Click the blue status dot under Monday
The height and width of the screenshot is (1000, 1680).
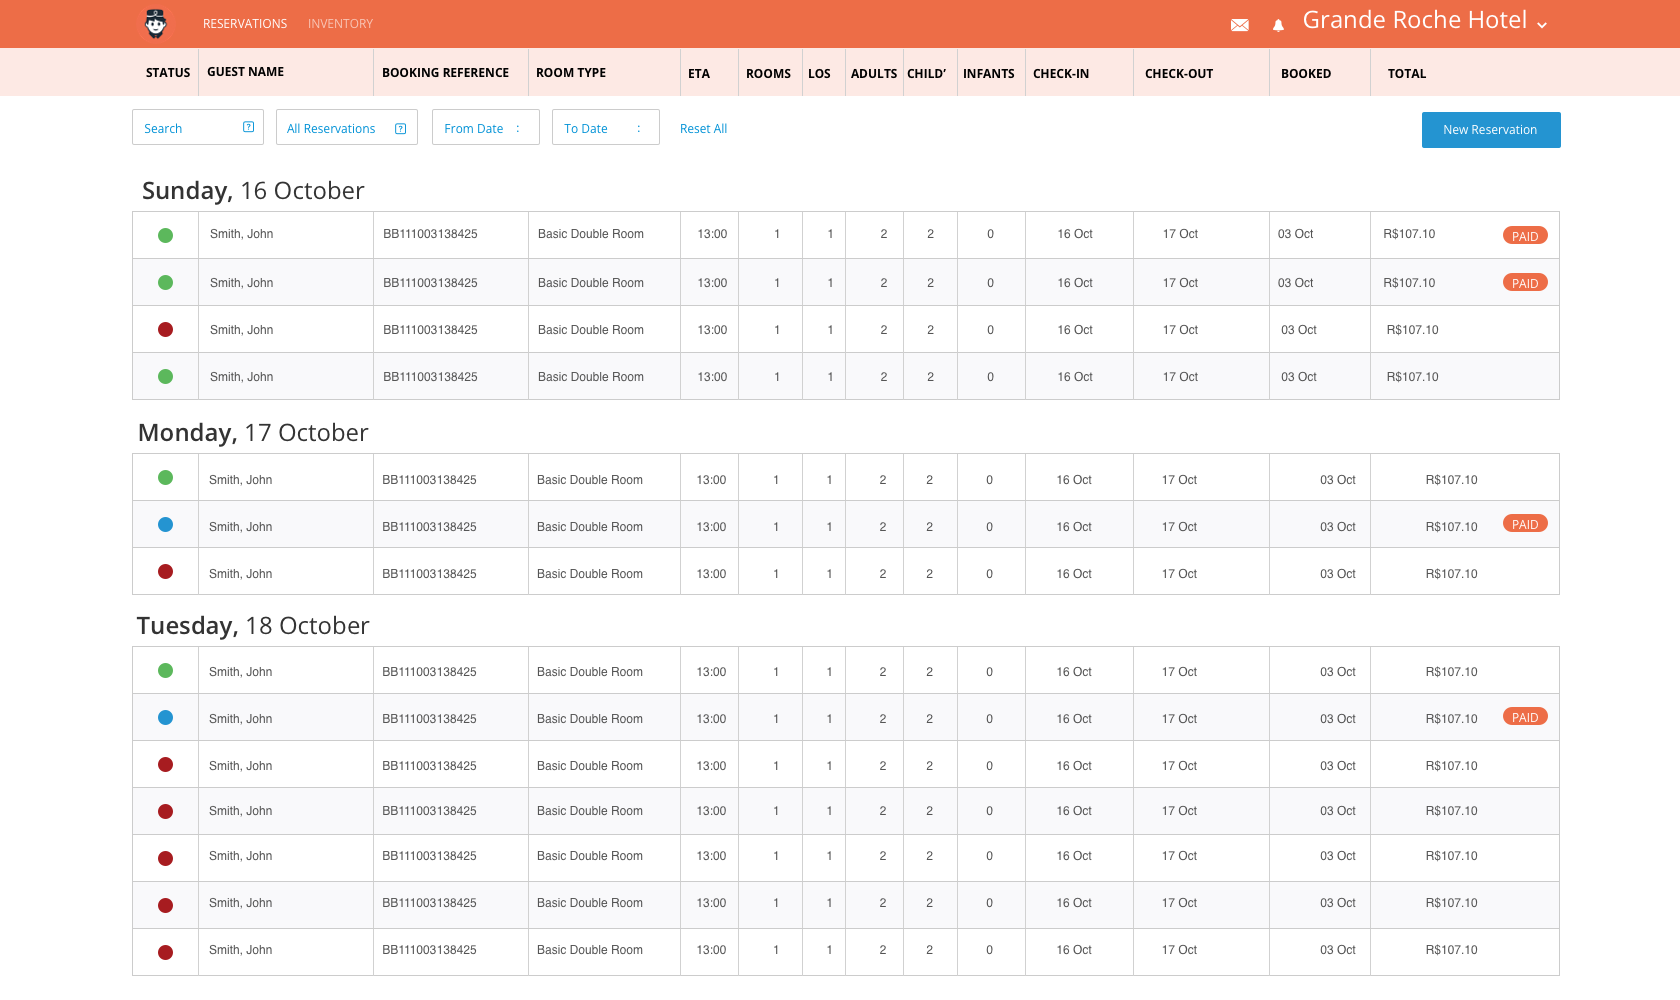tap(166, 525)
